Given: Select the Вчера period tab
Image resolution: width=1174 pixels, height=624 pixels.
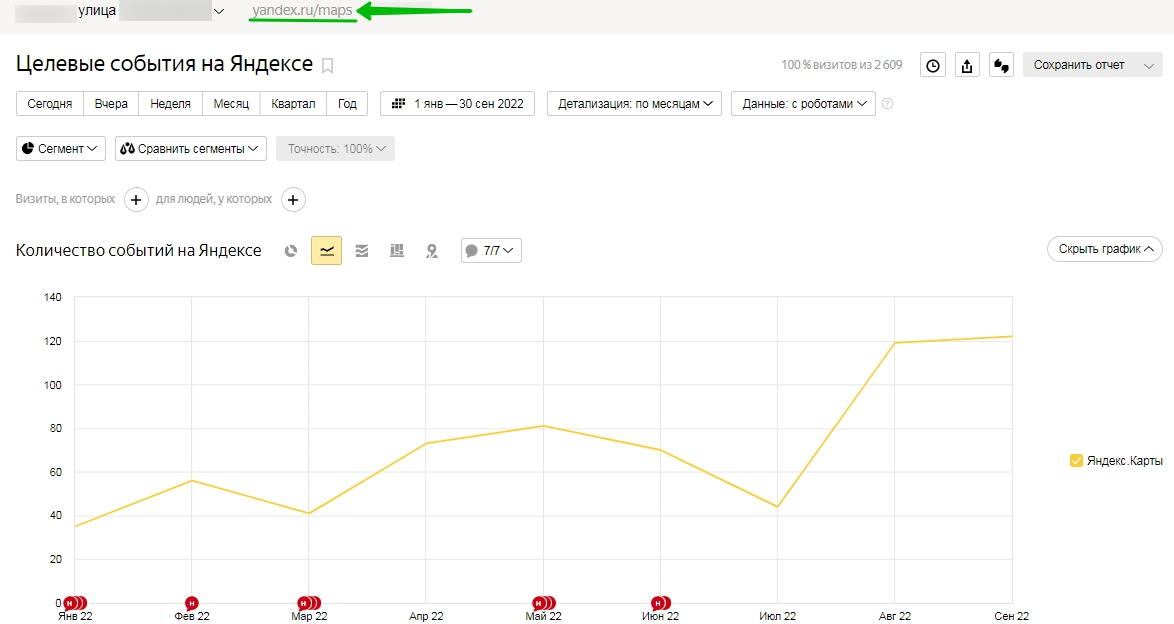Looking at the screenshot, I should pos(111,103).
